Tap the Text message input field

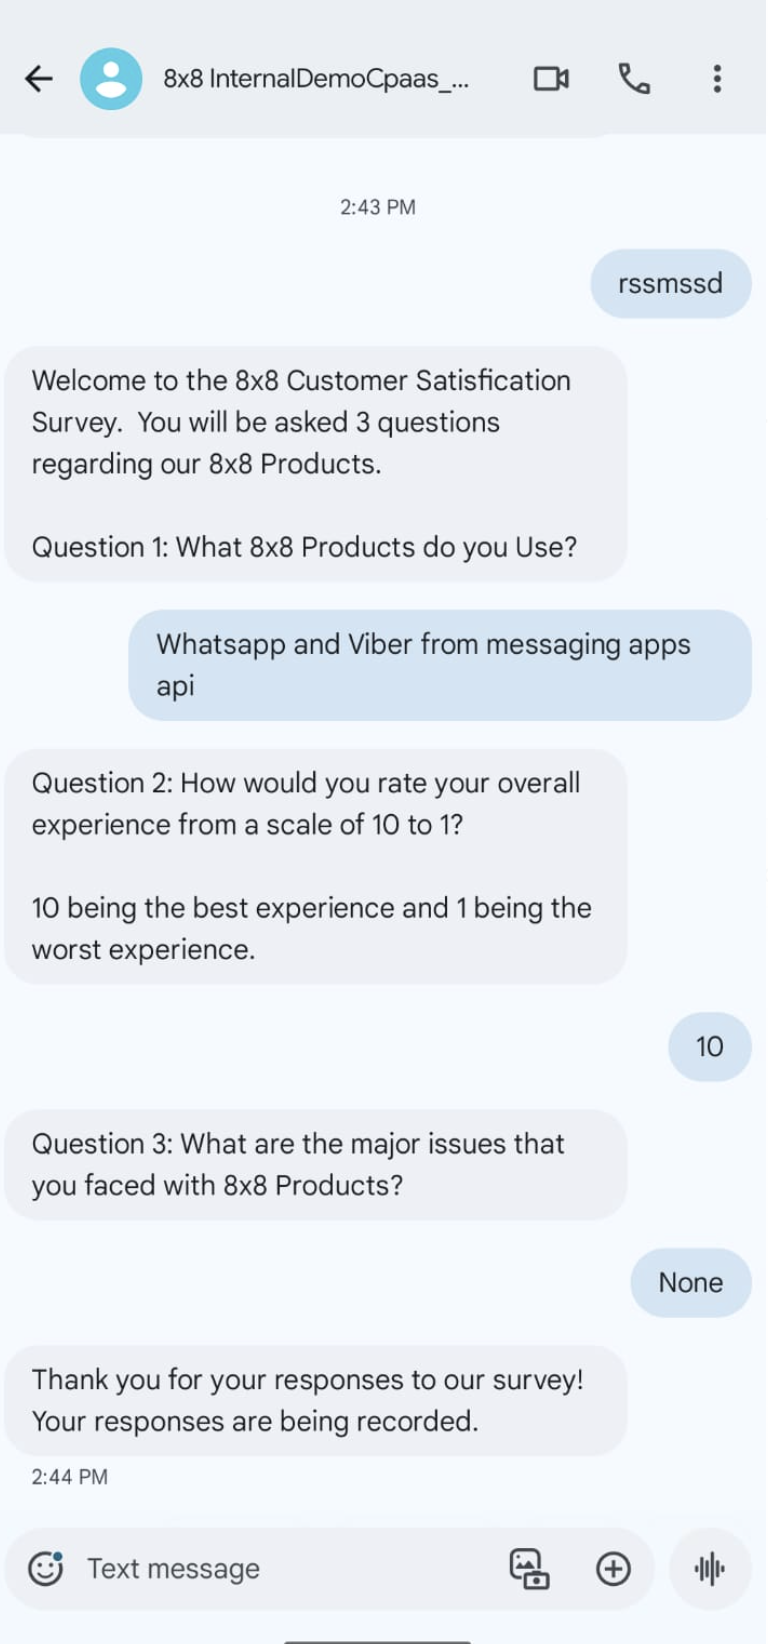click(280, 1568)
